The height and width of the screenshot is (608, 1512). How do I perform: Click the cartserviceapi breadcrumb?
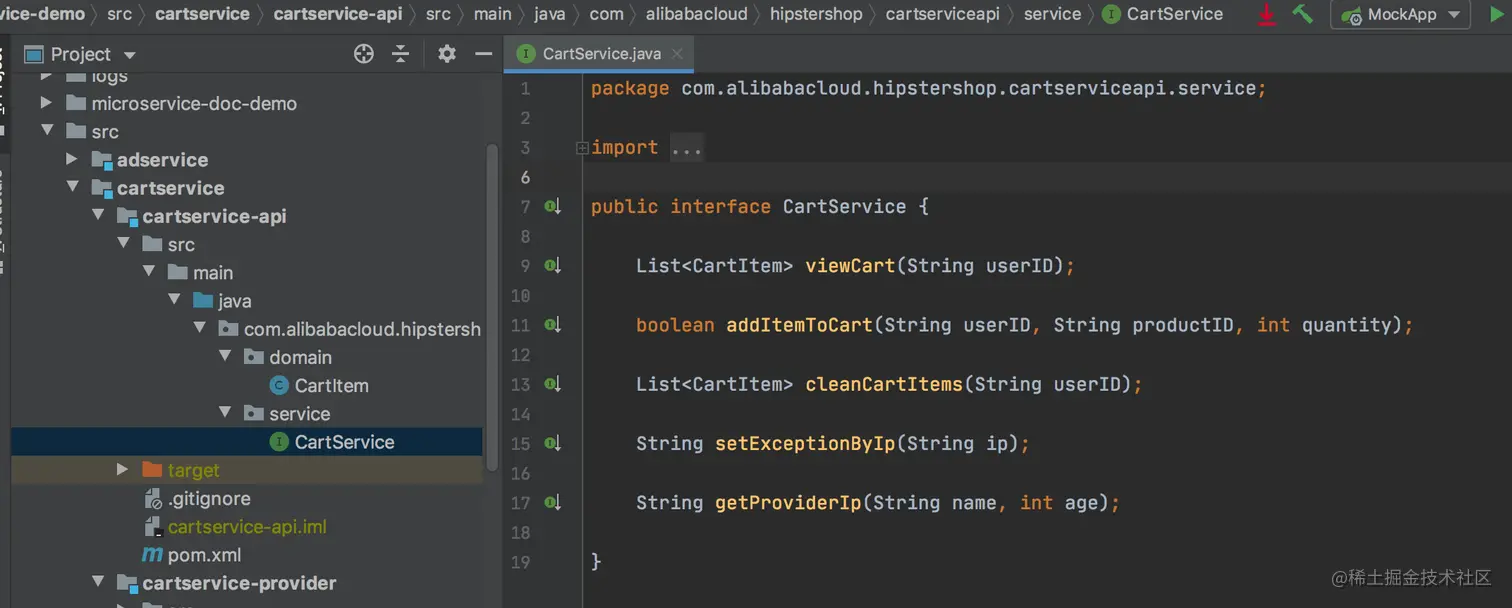(x=943, y=14)
